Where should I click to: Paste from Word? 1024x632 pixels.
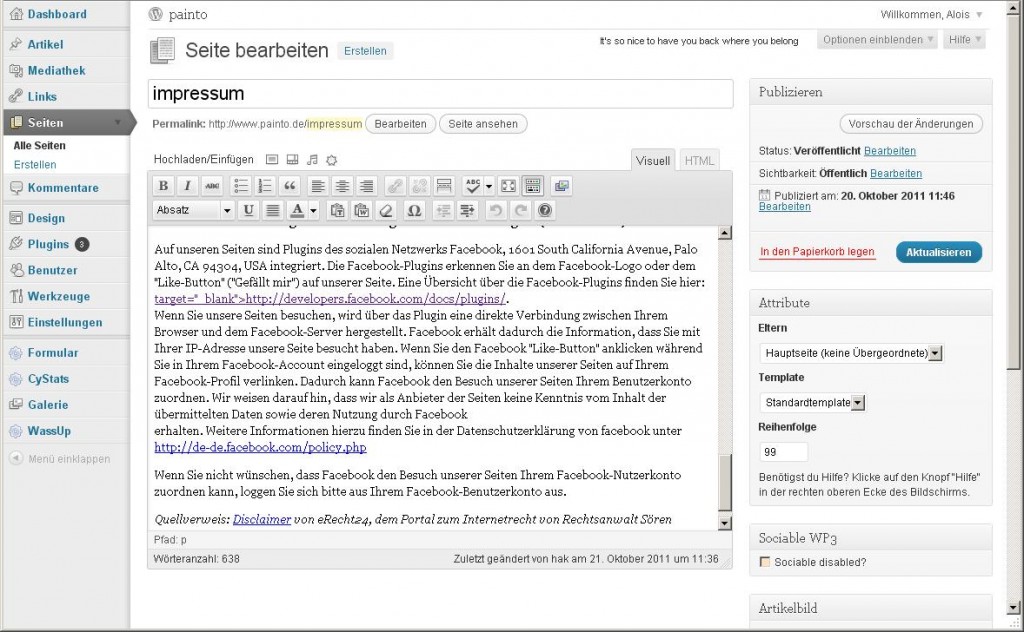pos(362,210)
